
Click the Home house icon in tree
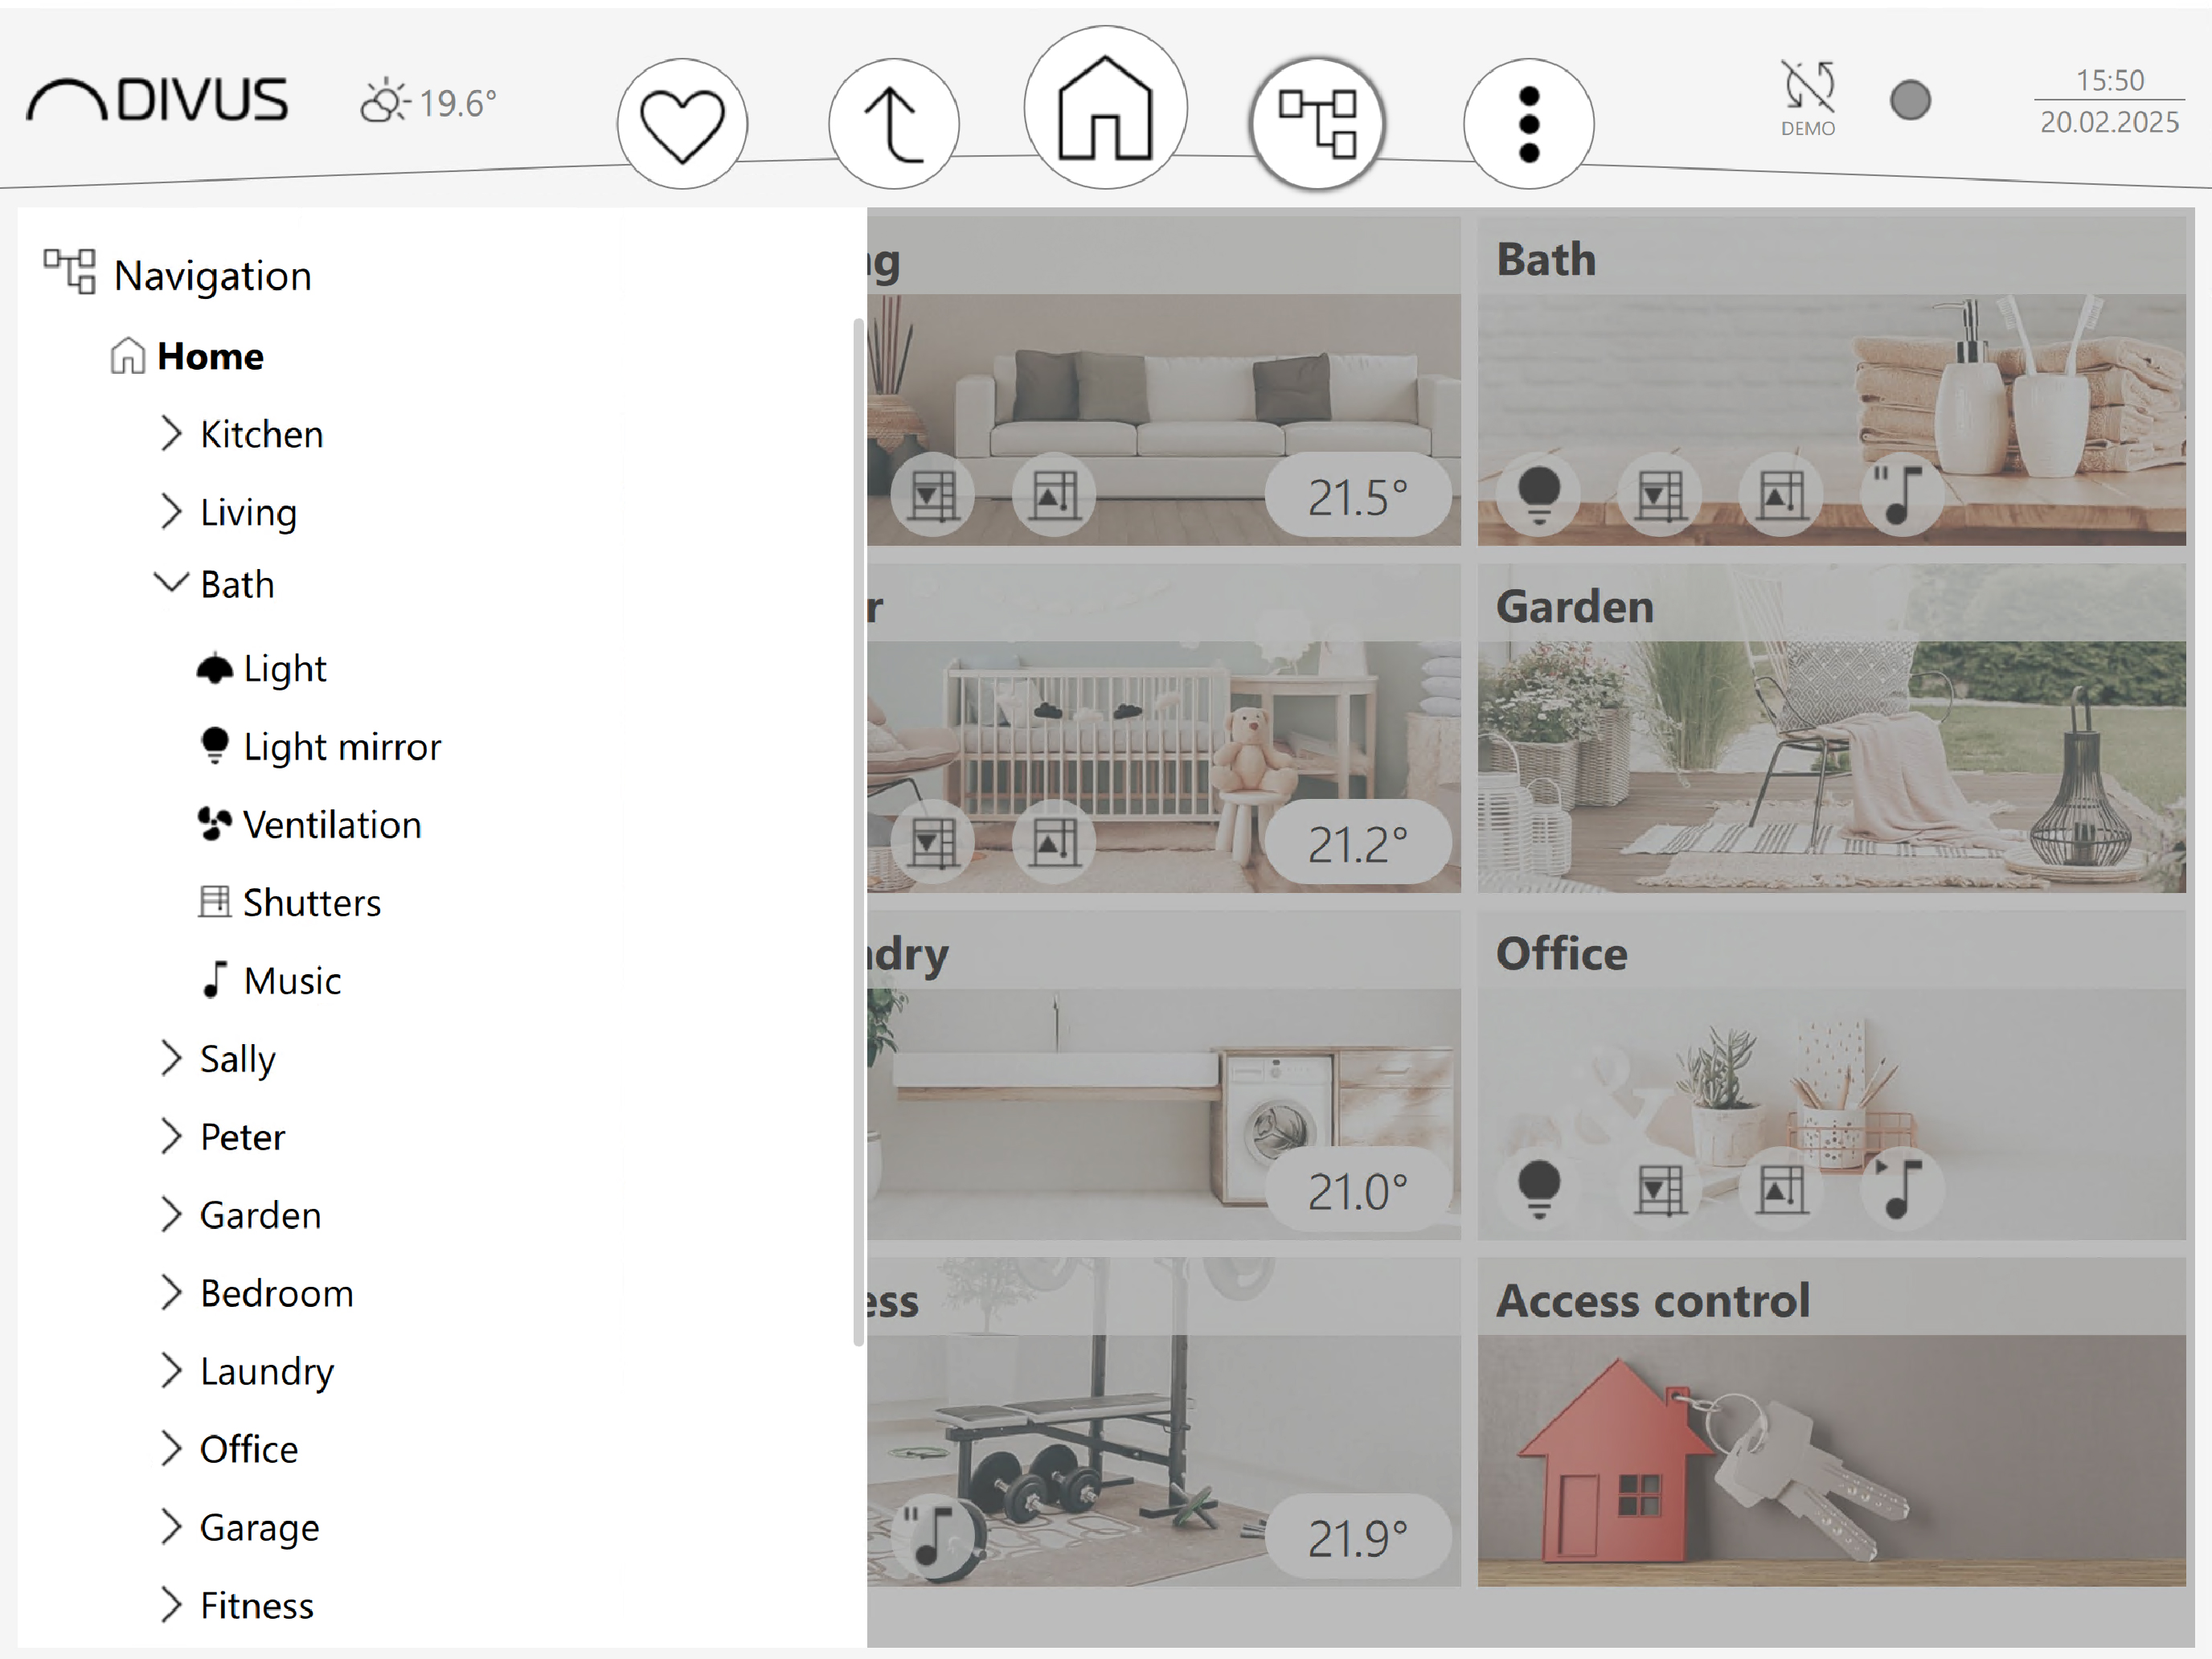coord(128,356)
